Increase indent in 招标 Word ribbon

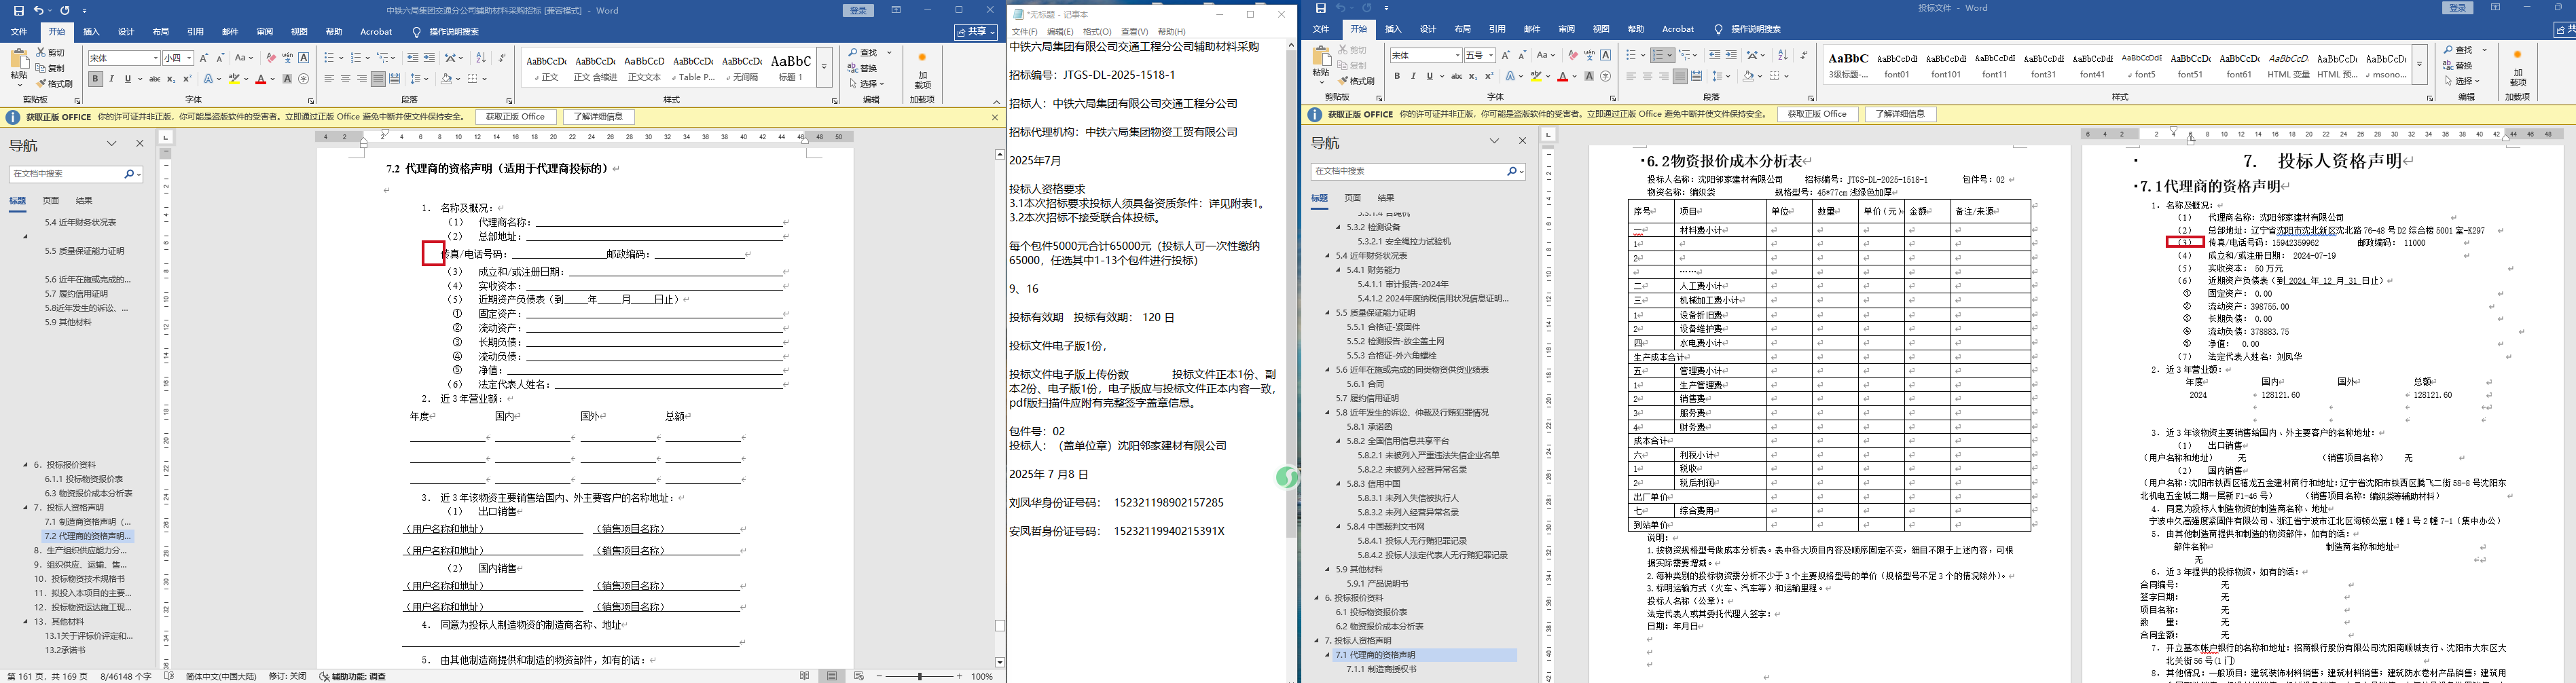point(429,58)
